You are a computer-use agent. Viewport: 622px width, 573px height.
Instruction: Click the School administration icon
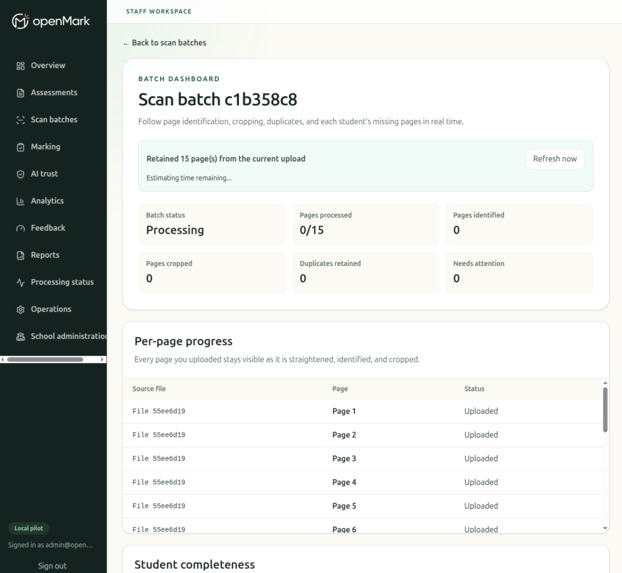click(20, 336)
